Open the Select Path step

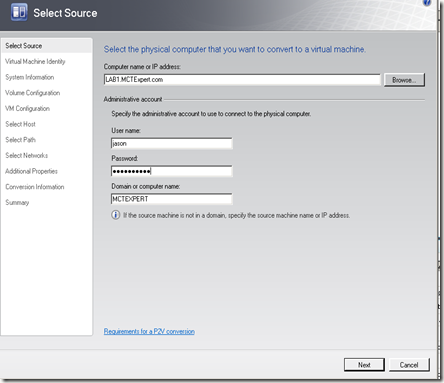coord(20,140)
